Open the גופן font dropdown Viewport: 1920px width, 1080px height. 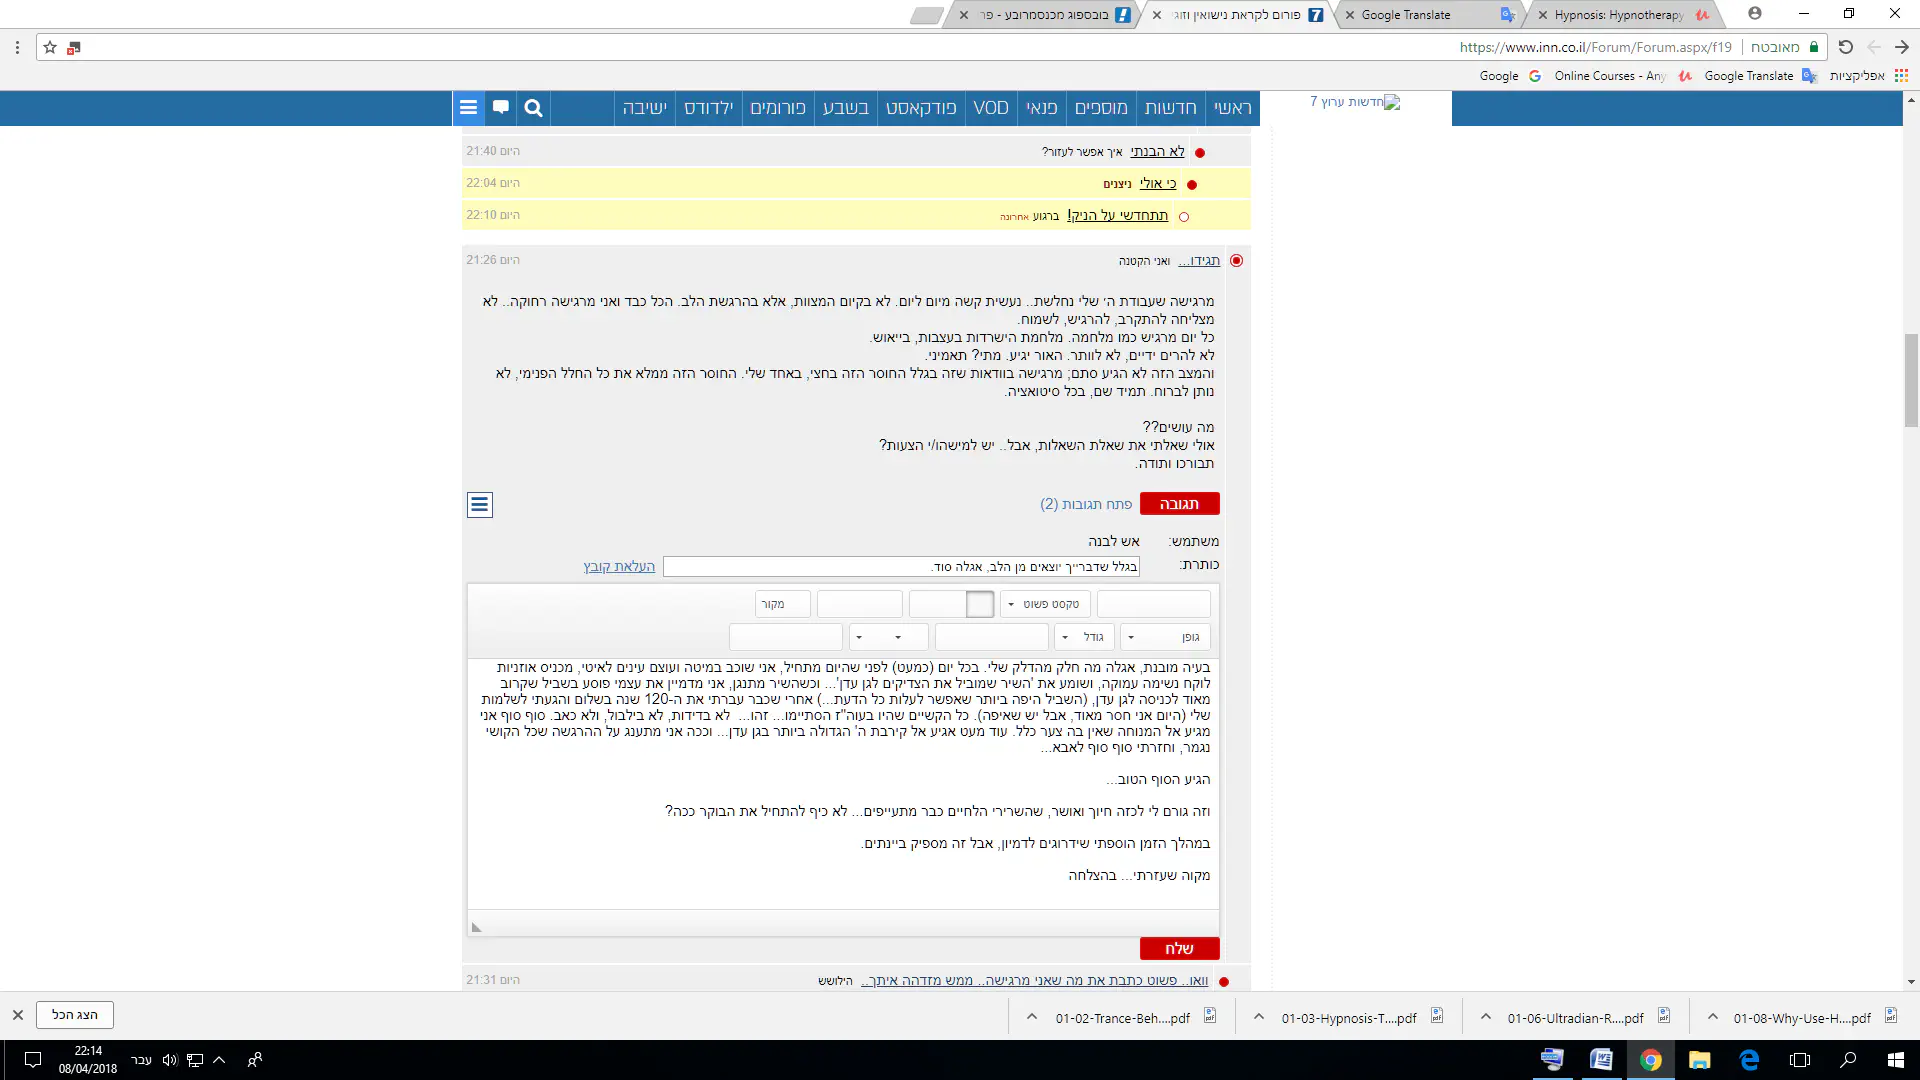point(1165,637)
